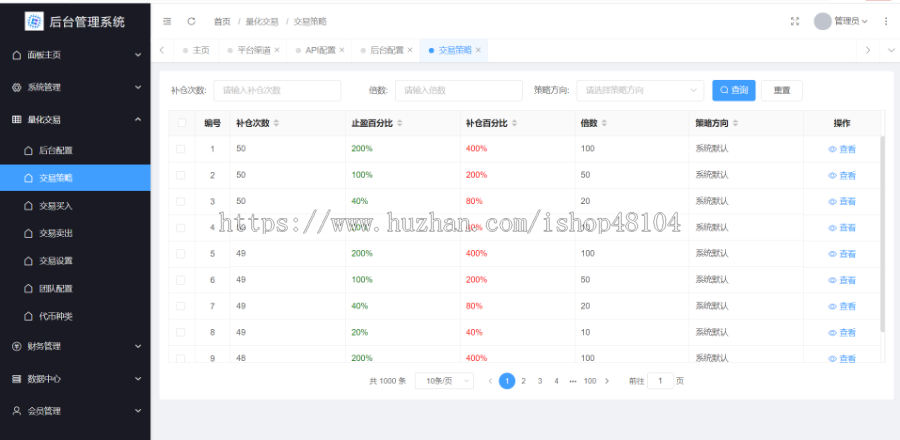
Task: Check the checkbox for row 3
Action: coord(181,201)
